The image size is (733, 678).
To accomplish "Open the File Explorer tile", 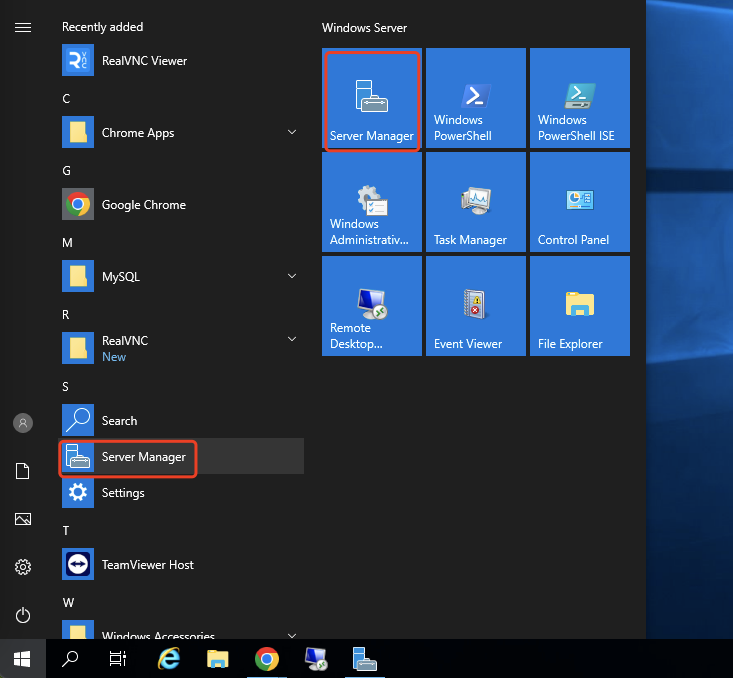I will (580, 306).
